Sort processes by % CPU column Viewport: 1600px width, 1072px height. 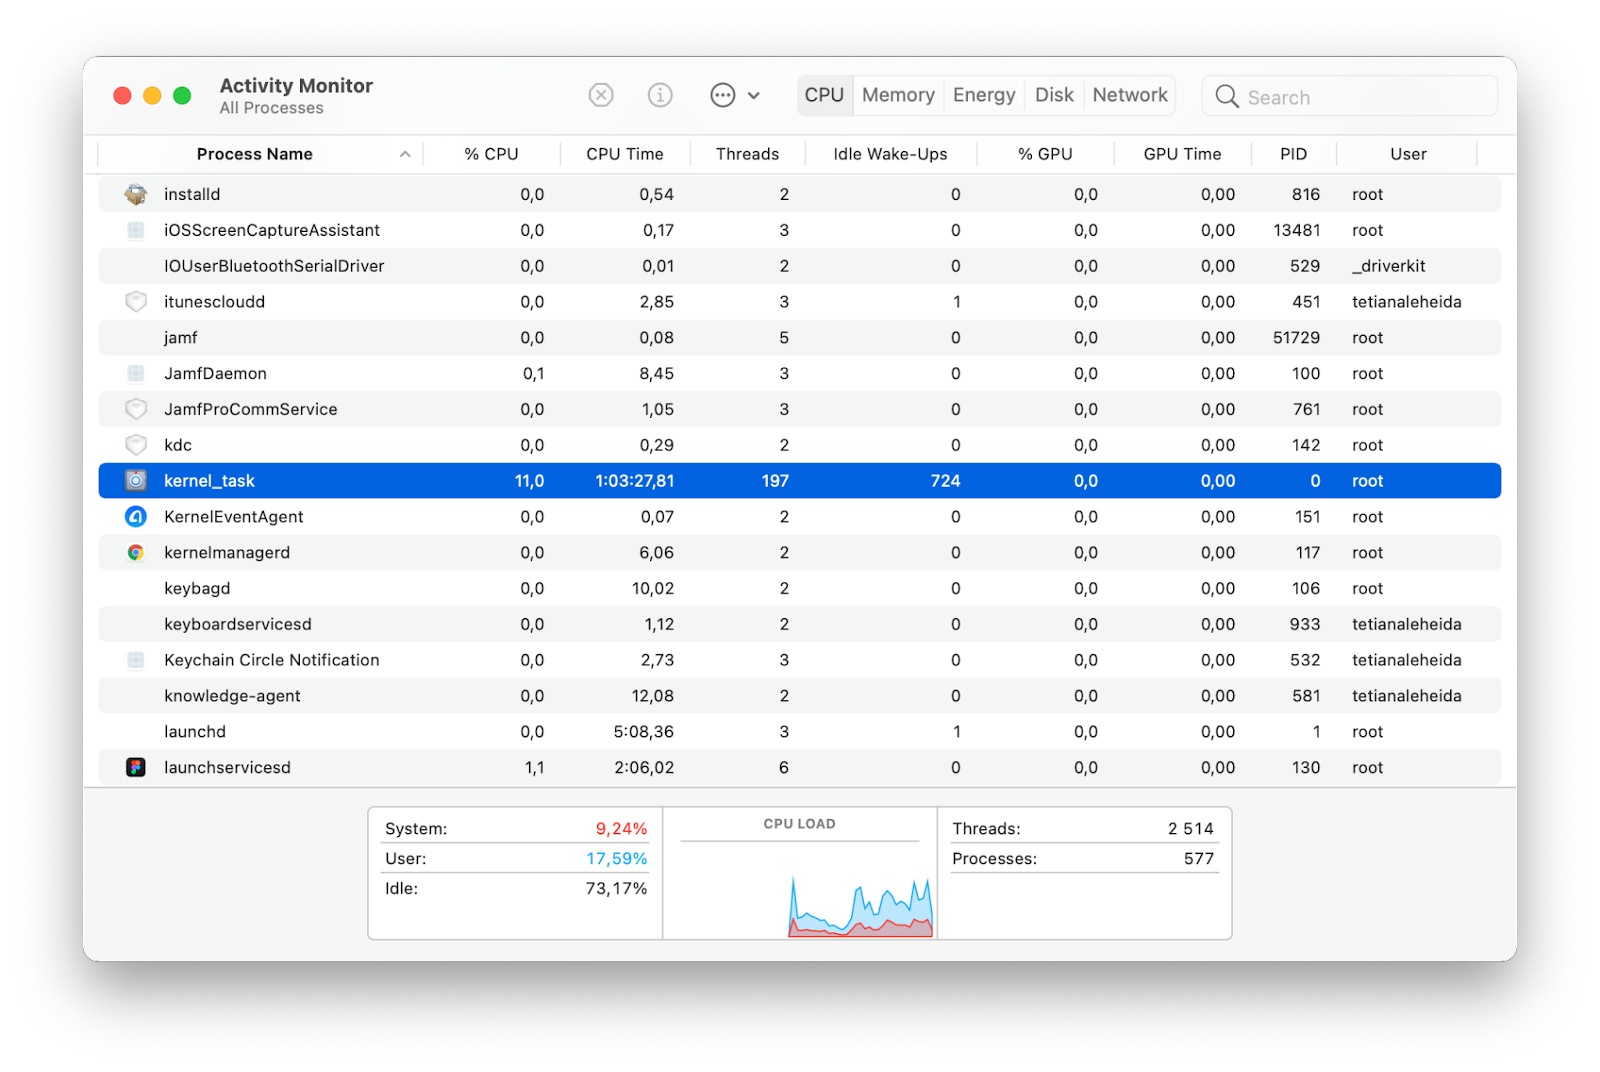pyautogui.click(x=491, y=154)
